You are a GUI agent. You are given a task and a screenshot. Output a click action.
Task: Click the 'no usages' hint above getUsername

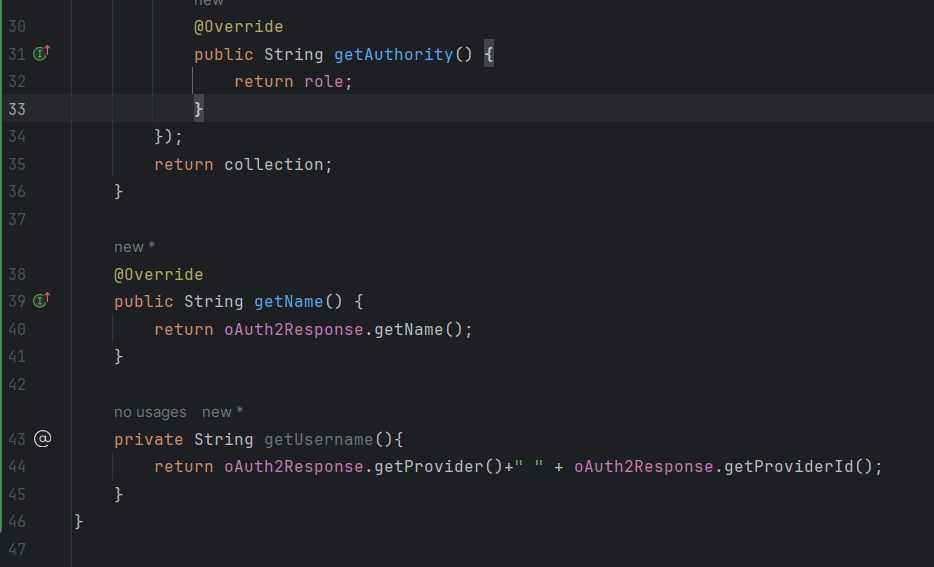pos(150,412)
